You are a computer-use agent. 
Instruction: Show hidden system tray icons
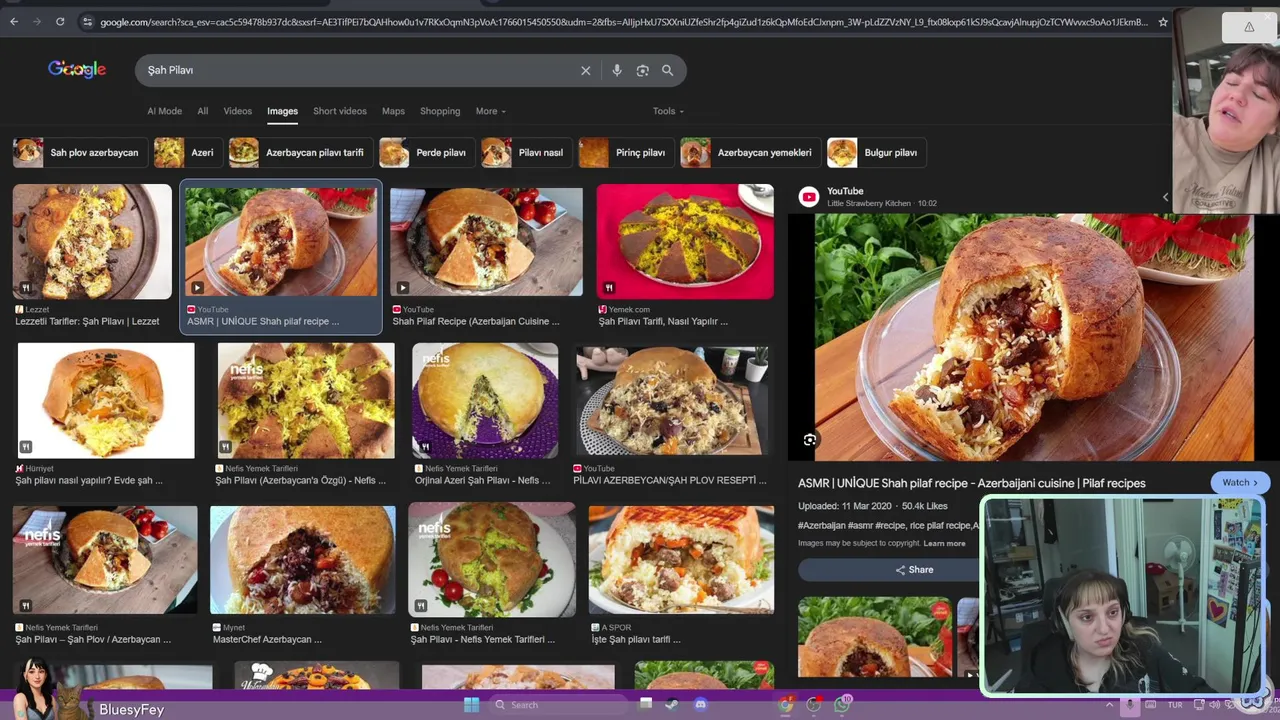coord(1109,704)
